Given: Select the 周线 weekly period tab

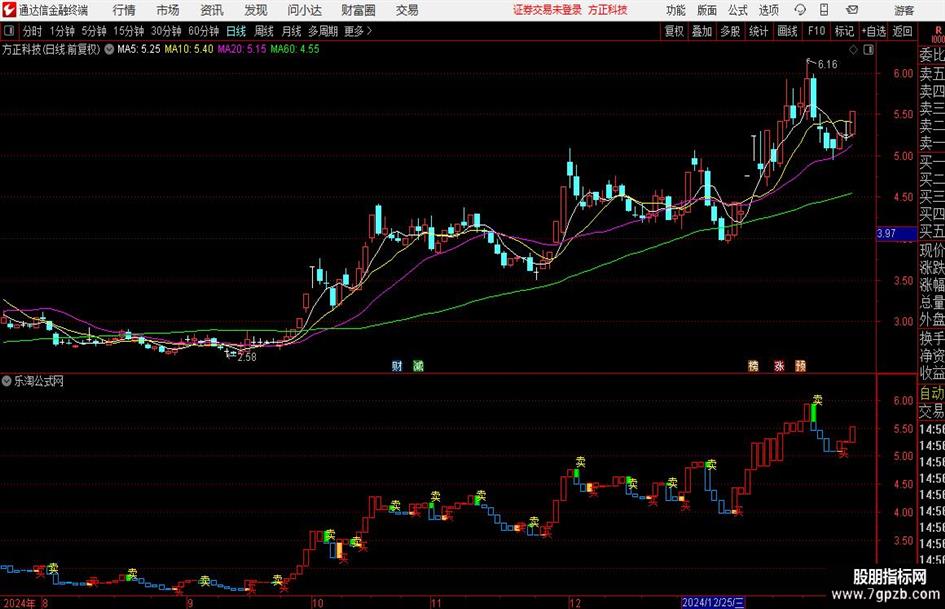Looking at the screenshot, I should click(264, 31).
